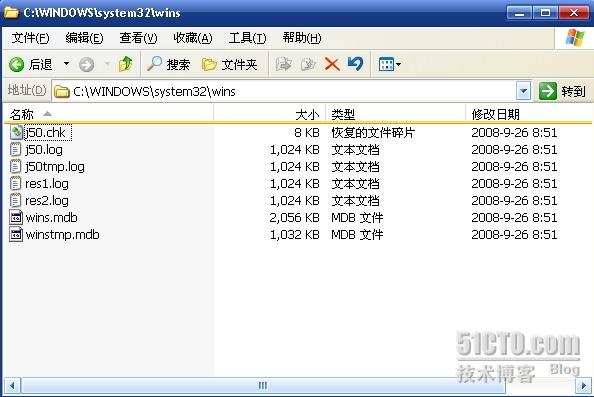Select the winstmp.mdb file icon
Screen dimensions: 594x397
(x=16, y=234)
